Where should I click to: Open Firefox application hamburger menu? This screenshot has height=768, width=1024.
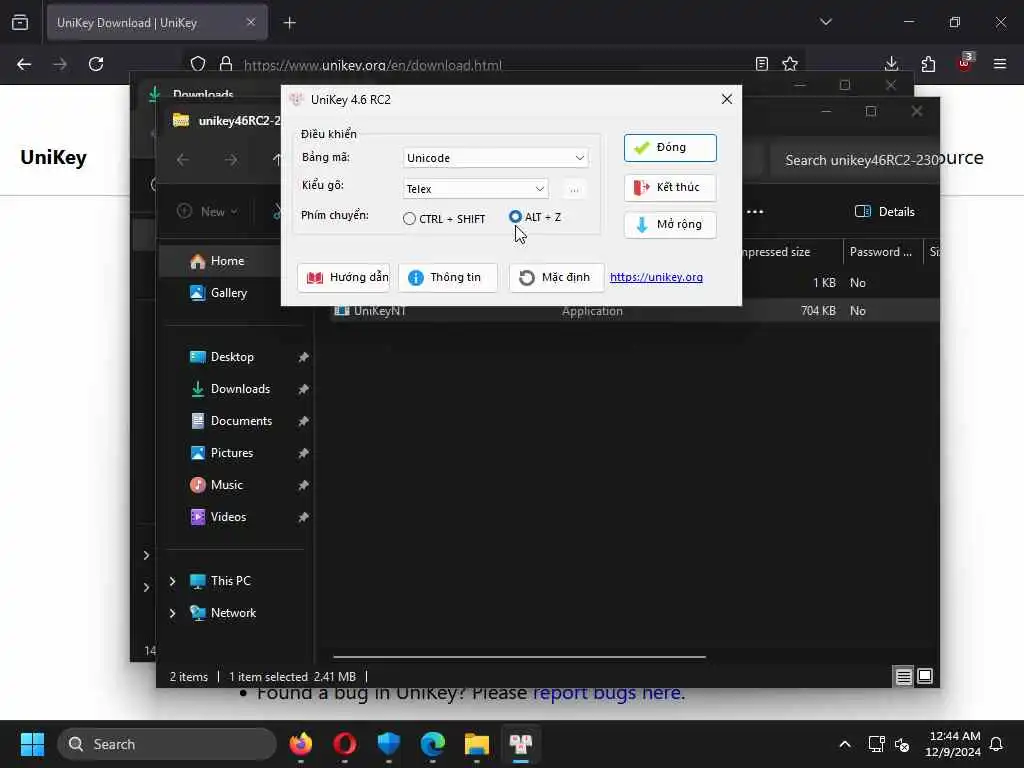1000,64
